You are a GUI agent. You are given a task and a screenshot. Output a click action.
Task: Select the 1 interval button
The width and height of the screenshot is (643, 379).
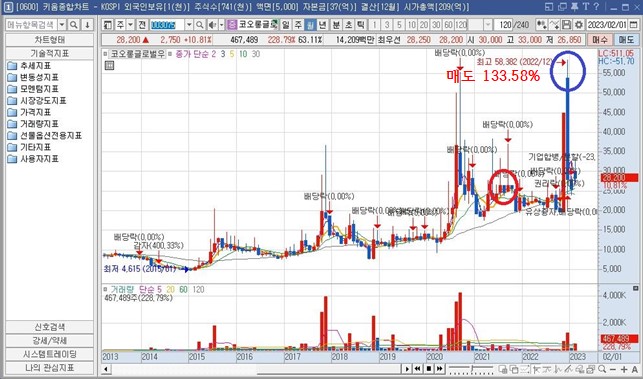click(x=374, y=25)
